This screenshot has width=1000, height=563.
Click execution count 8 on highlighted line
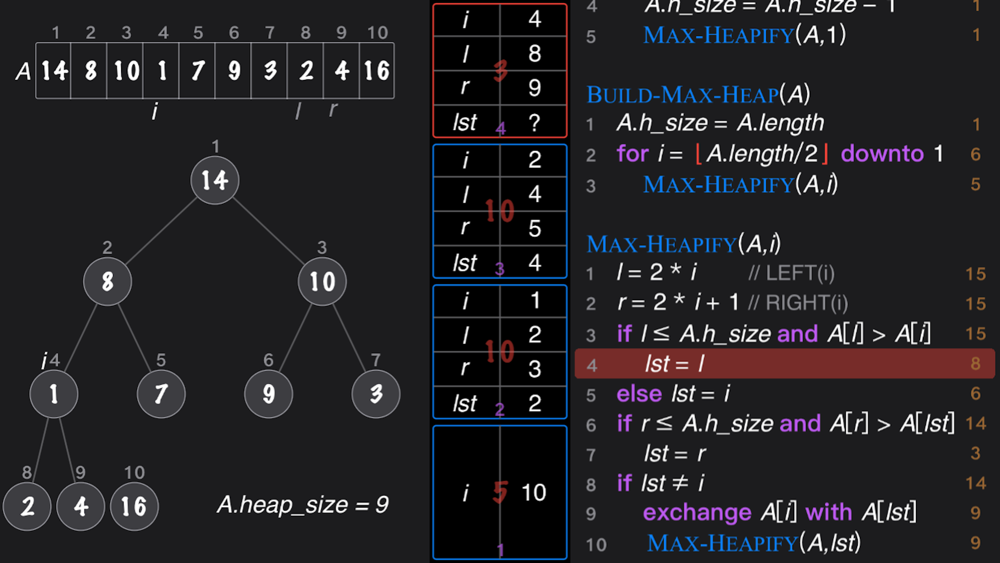(975, 363)
